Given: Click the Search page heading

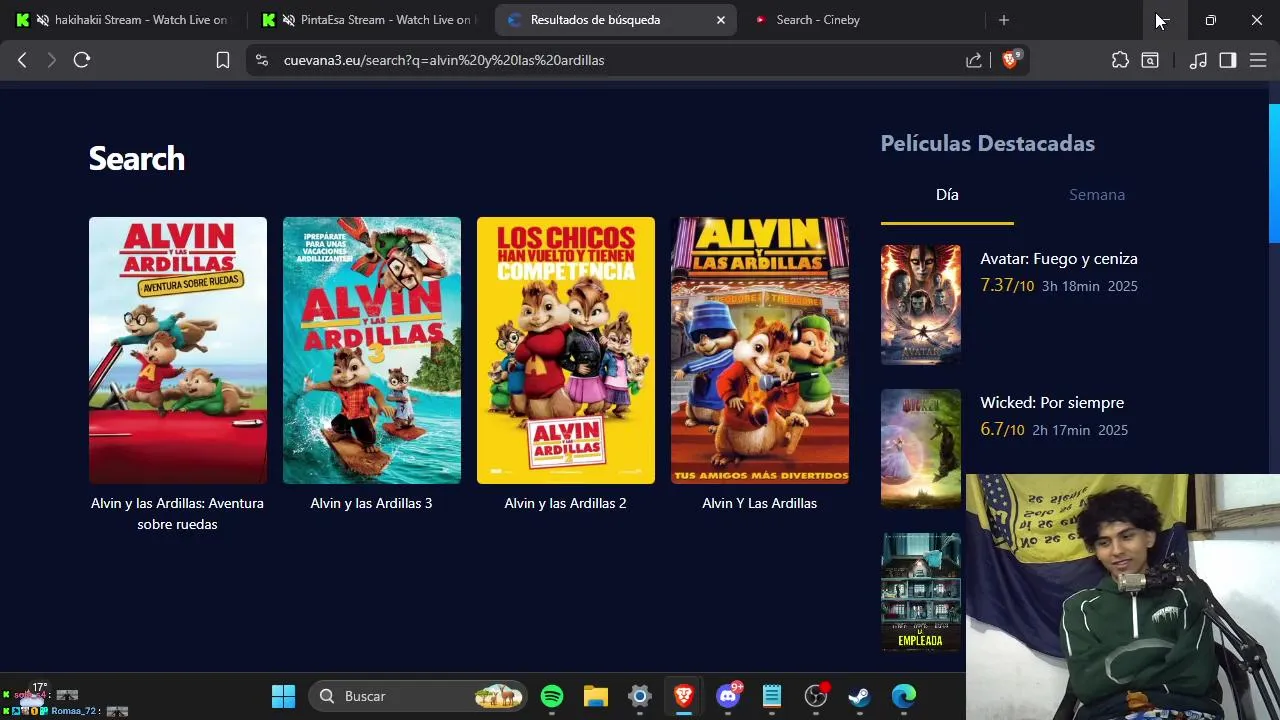Looking at the screenshot, I should [x=137, y=158].
